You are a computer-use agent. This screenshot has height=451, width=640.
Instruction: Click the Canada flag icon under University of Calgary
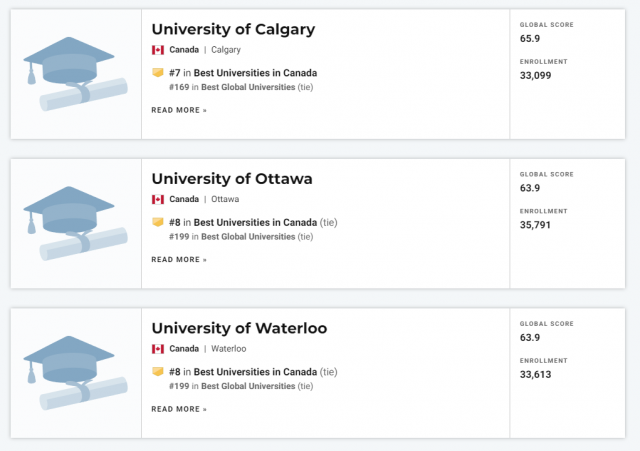coord(158,50)
